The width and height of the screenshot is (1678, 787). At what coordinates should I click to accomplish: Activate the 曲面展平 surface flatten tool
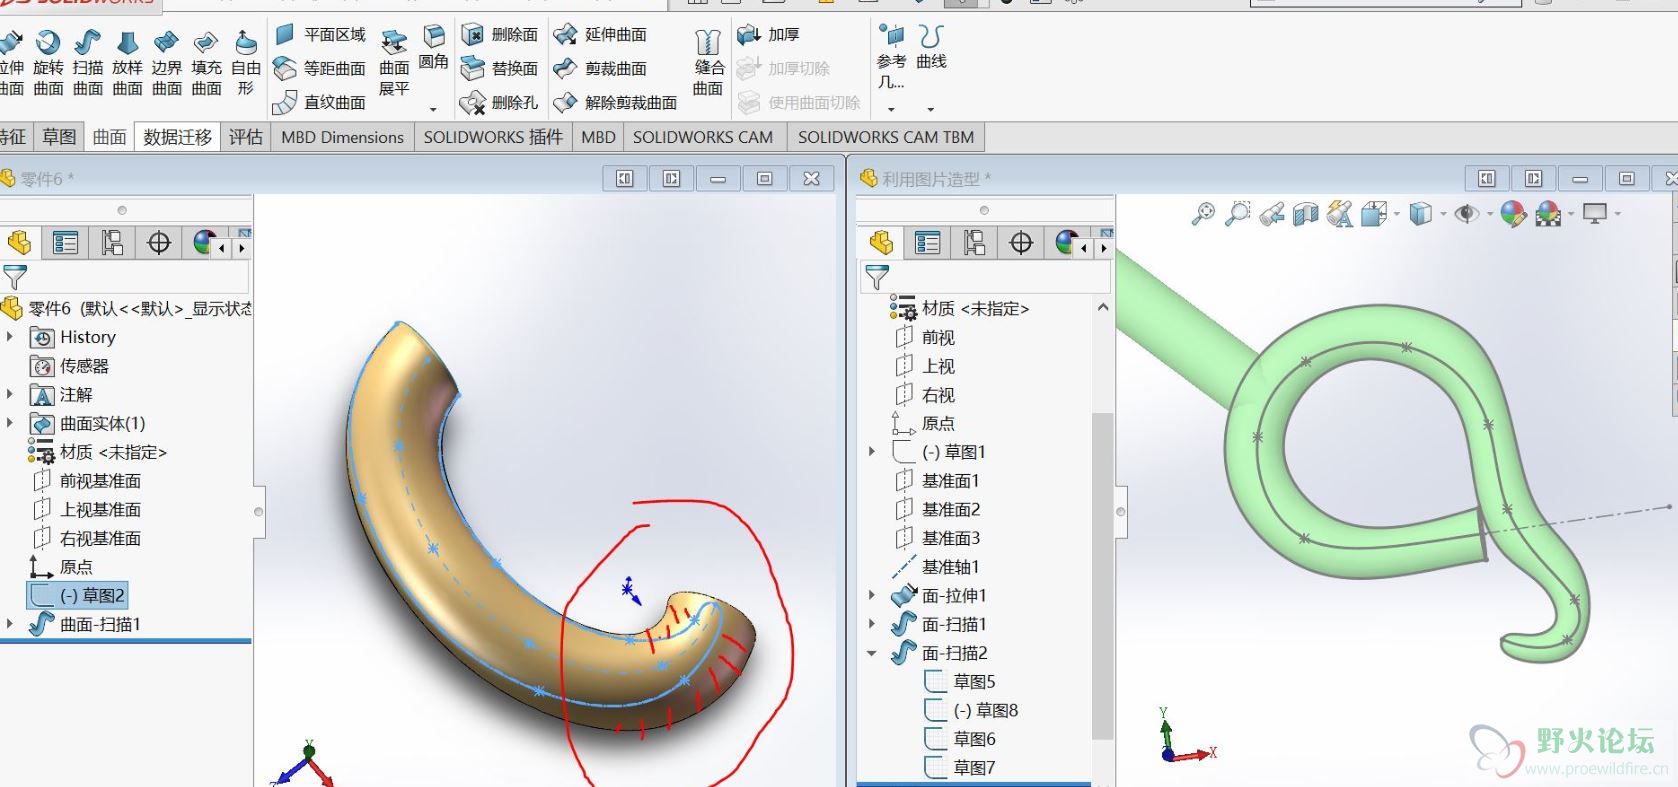pyautogui.click(x=394, y=63)
